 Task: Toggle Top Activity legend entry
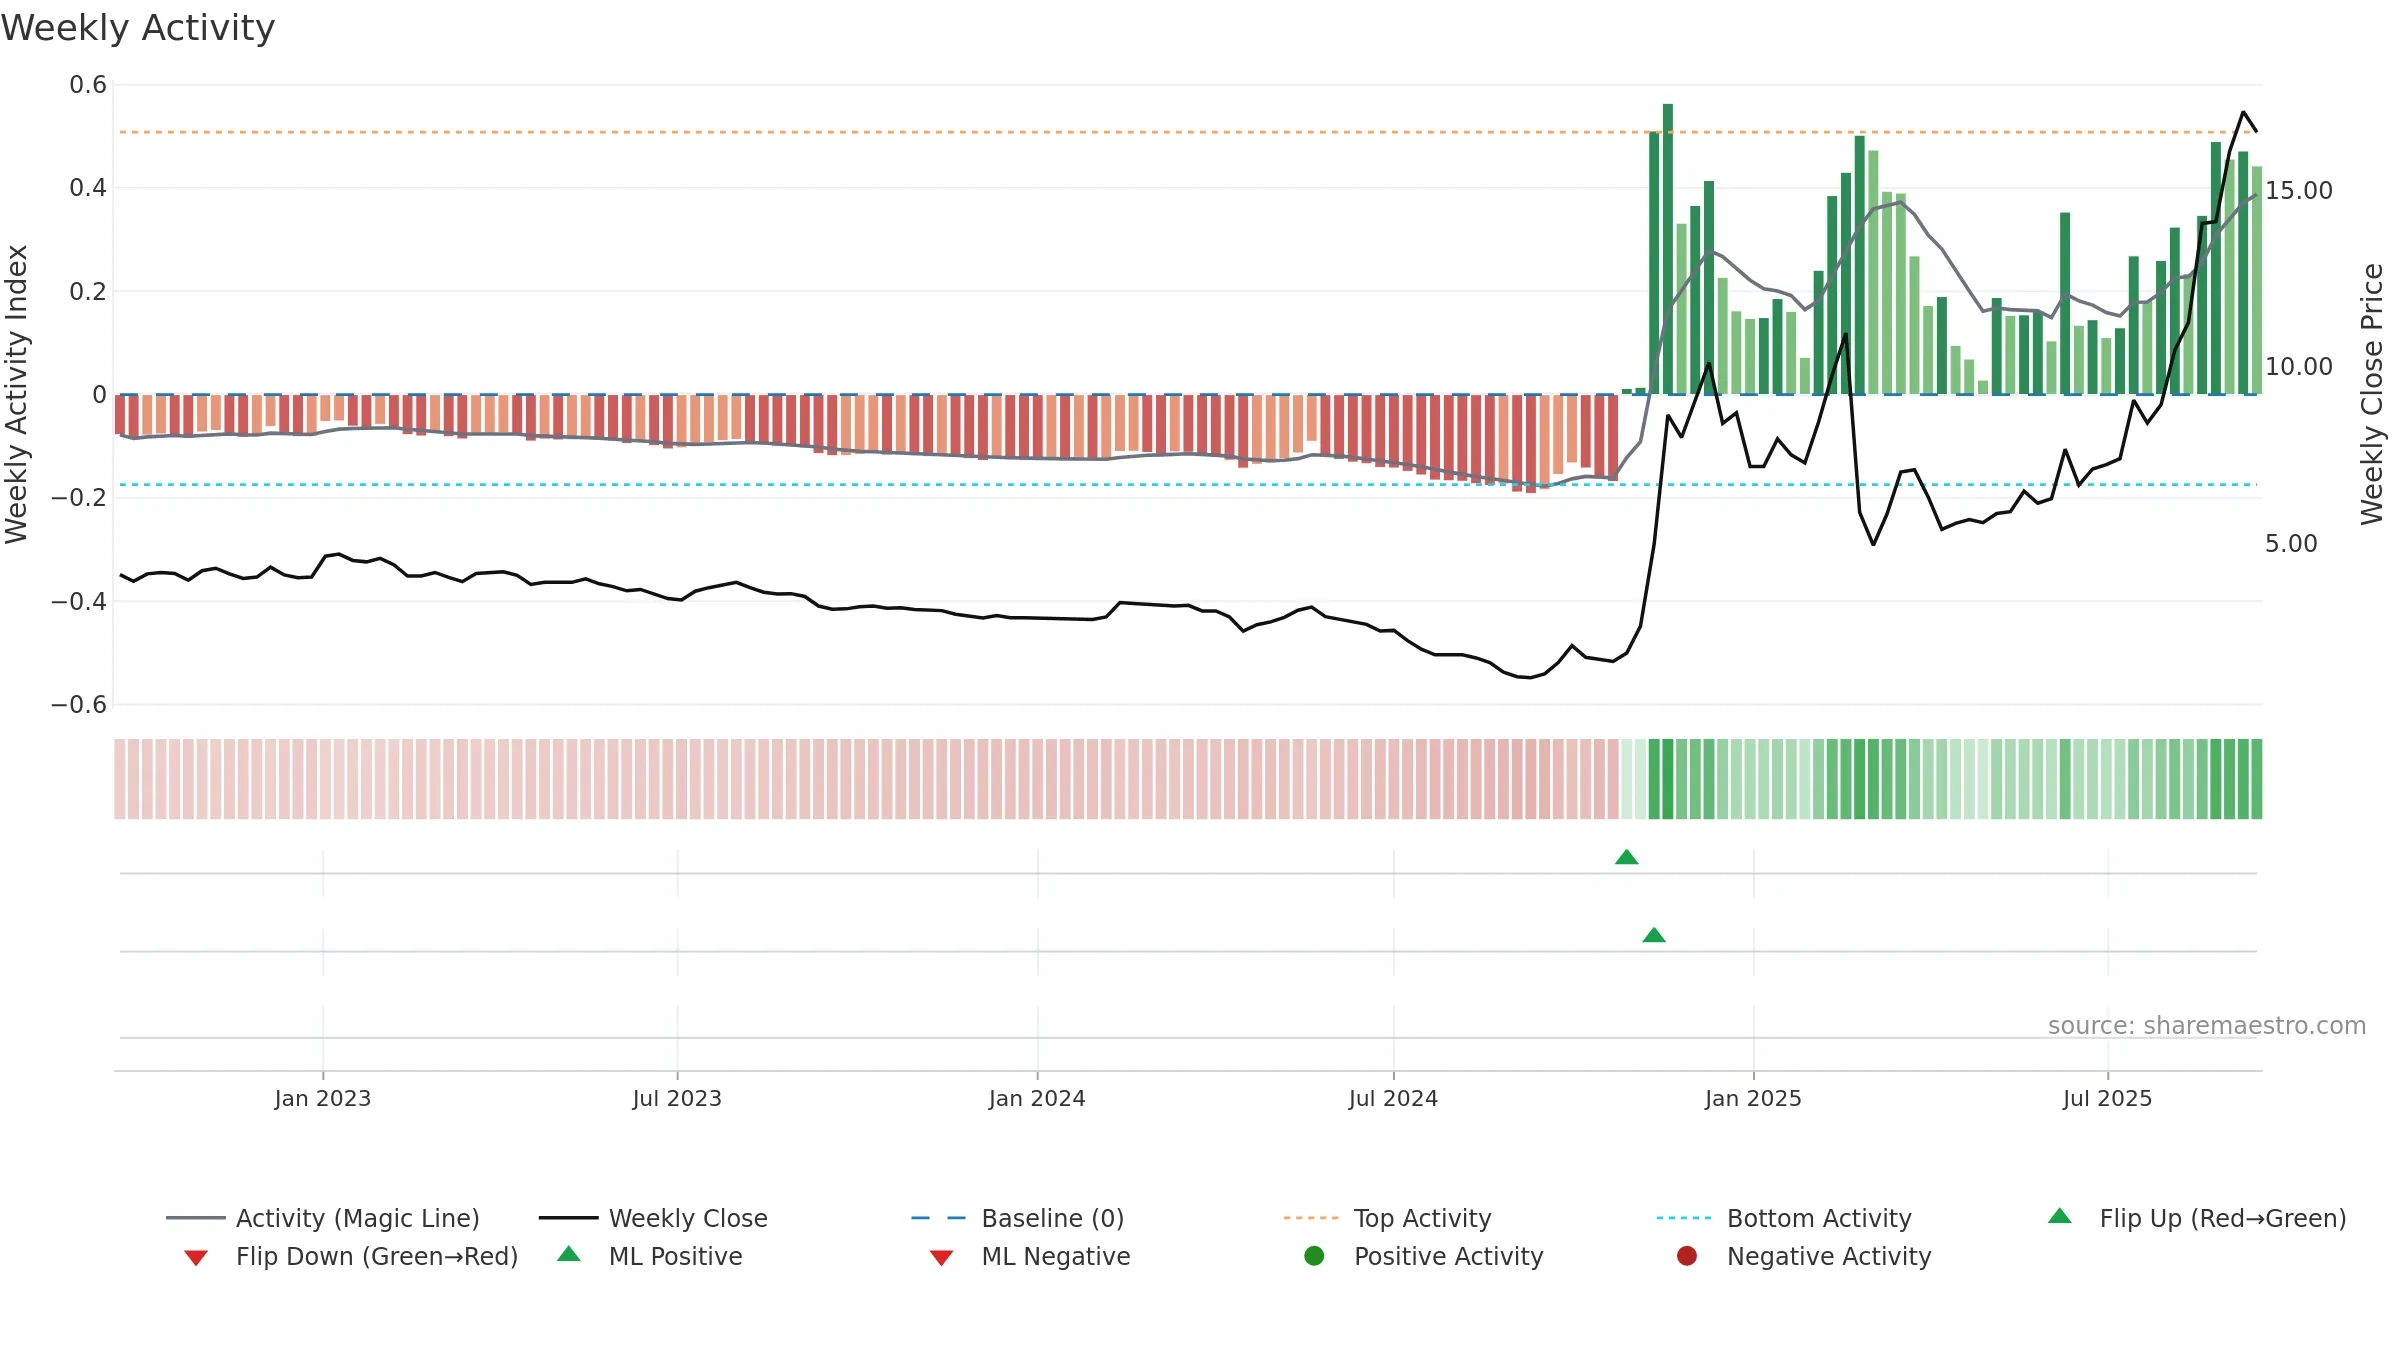[1388, 1218]
